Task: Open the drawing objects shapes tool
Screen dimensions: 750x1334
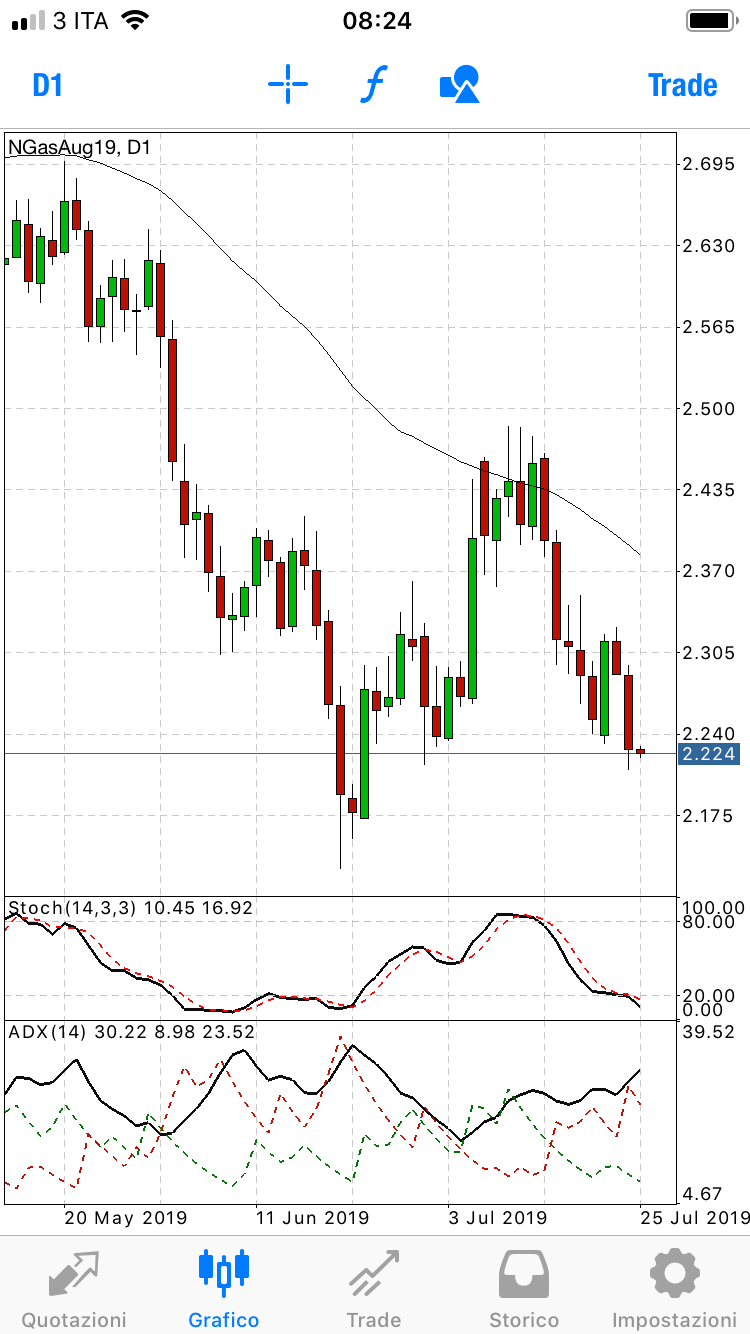Action: 460,84
